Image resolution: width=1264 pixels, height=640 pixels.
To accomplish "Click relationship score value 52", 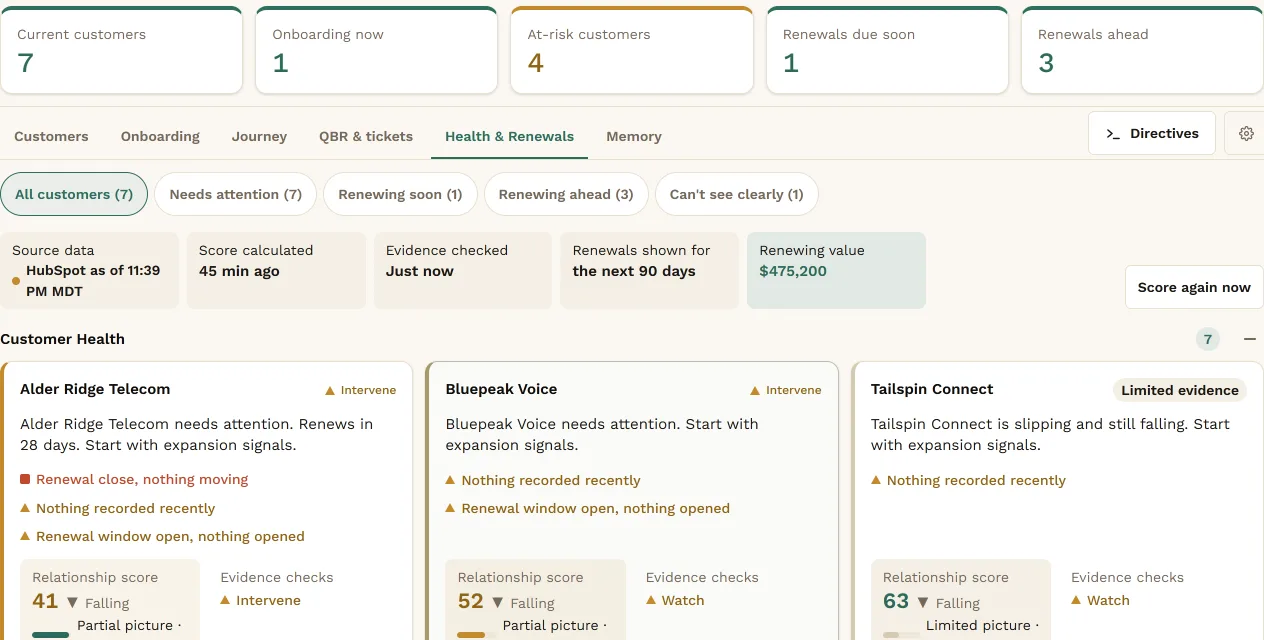I will (471, 601).
